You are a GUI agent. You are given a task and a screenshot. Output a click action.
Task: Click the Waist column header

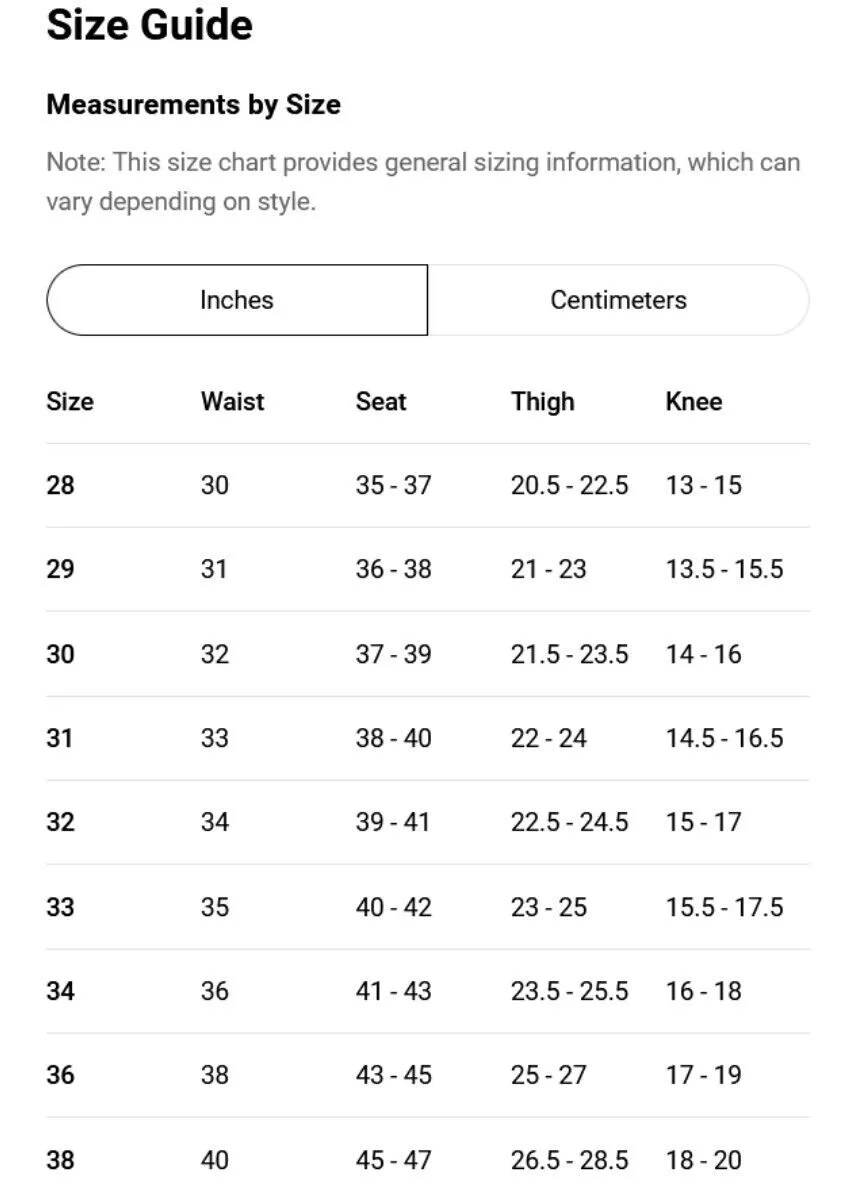[x=233, y=402]
